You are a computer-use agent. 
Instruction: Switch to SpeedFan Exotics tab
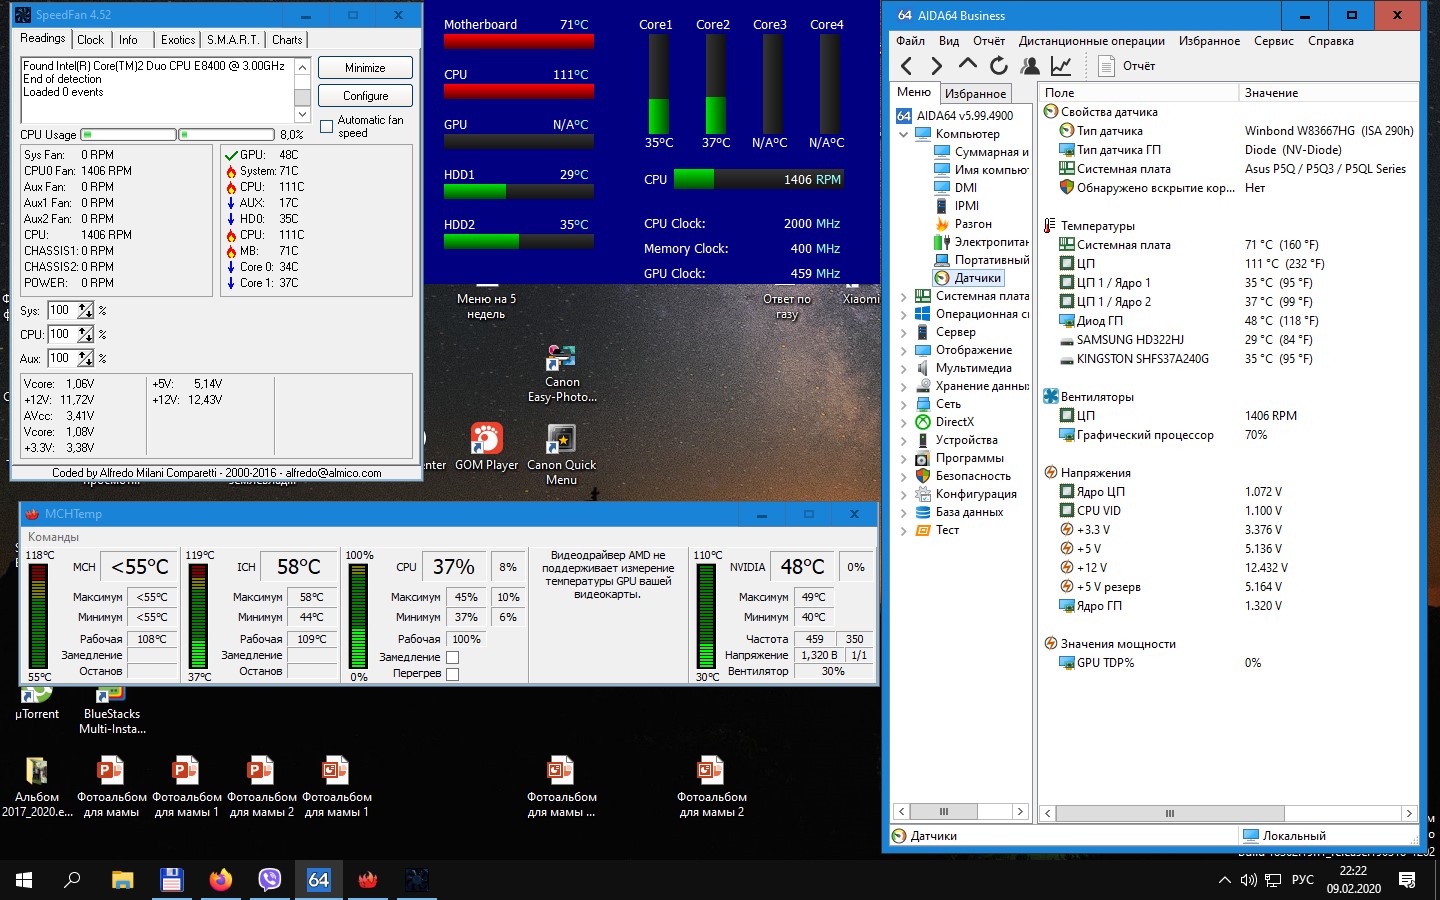coord(178,40)
